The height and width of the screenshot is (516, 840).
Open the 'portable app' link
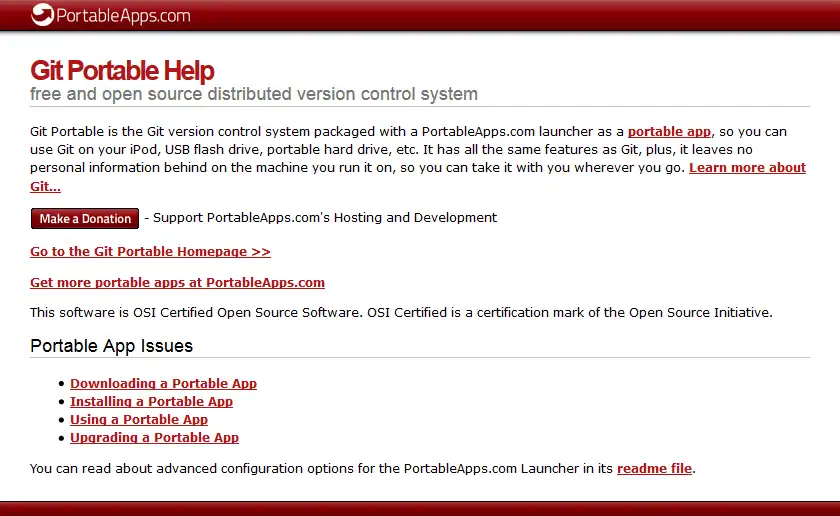coord(669,132)
